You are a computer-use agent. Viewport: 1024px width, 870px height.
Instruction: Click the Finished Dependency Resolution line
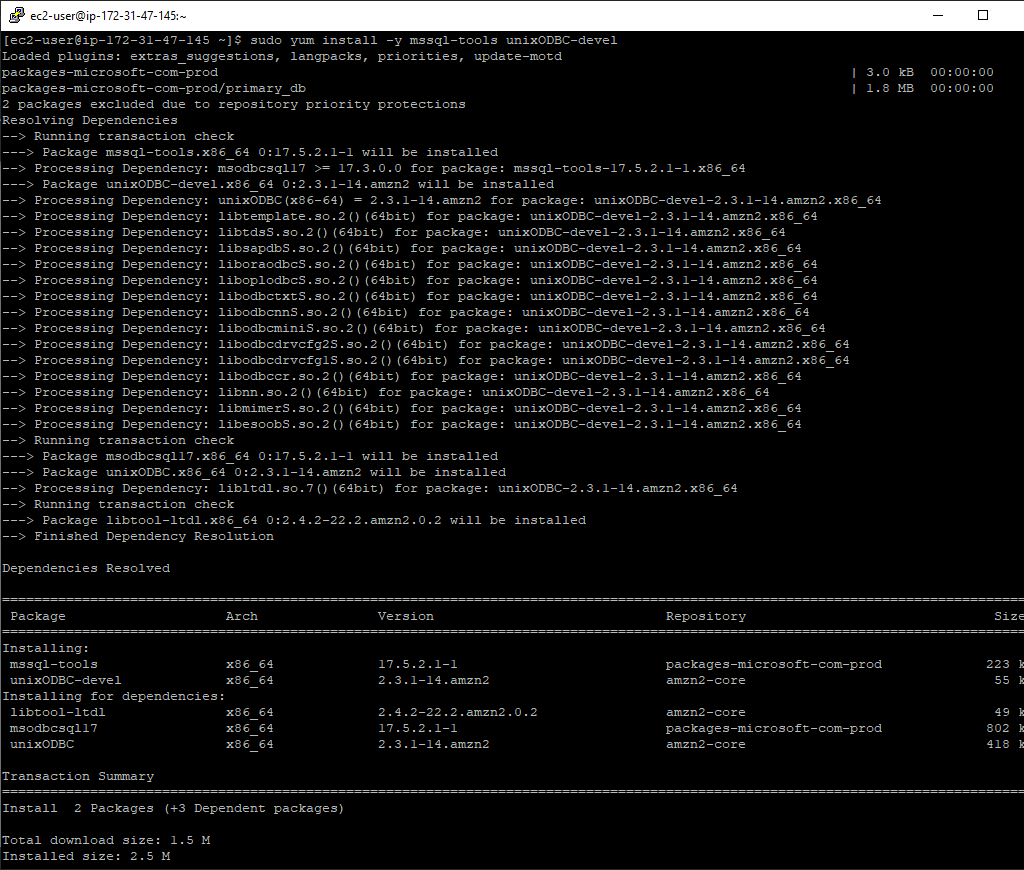(138, 536)
